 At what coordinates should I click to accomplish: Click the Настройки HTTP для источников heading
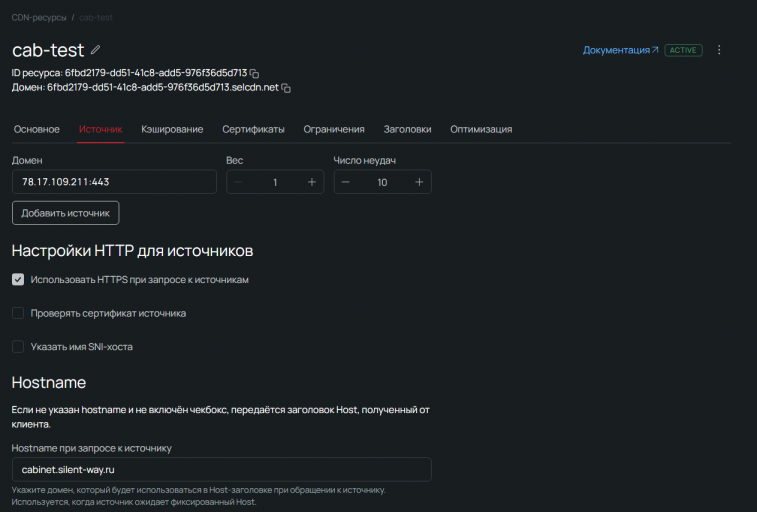coord(132,251)
